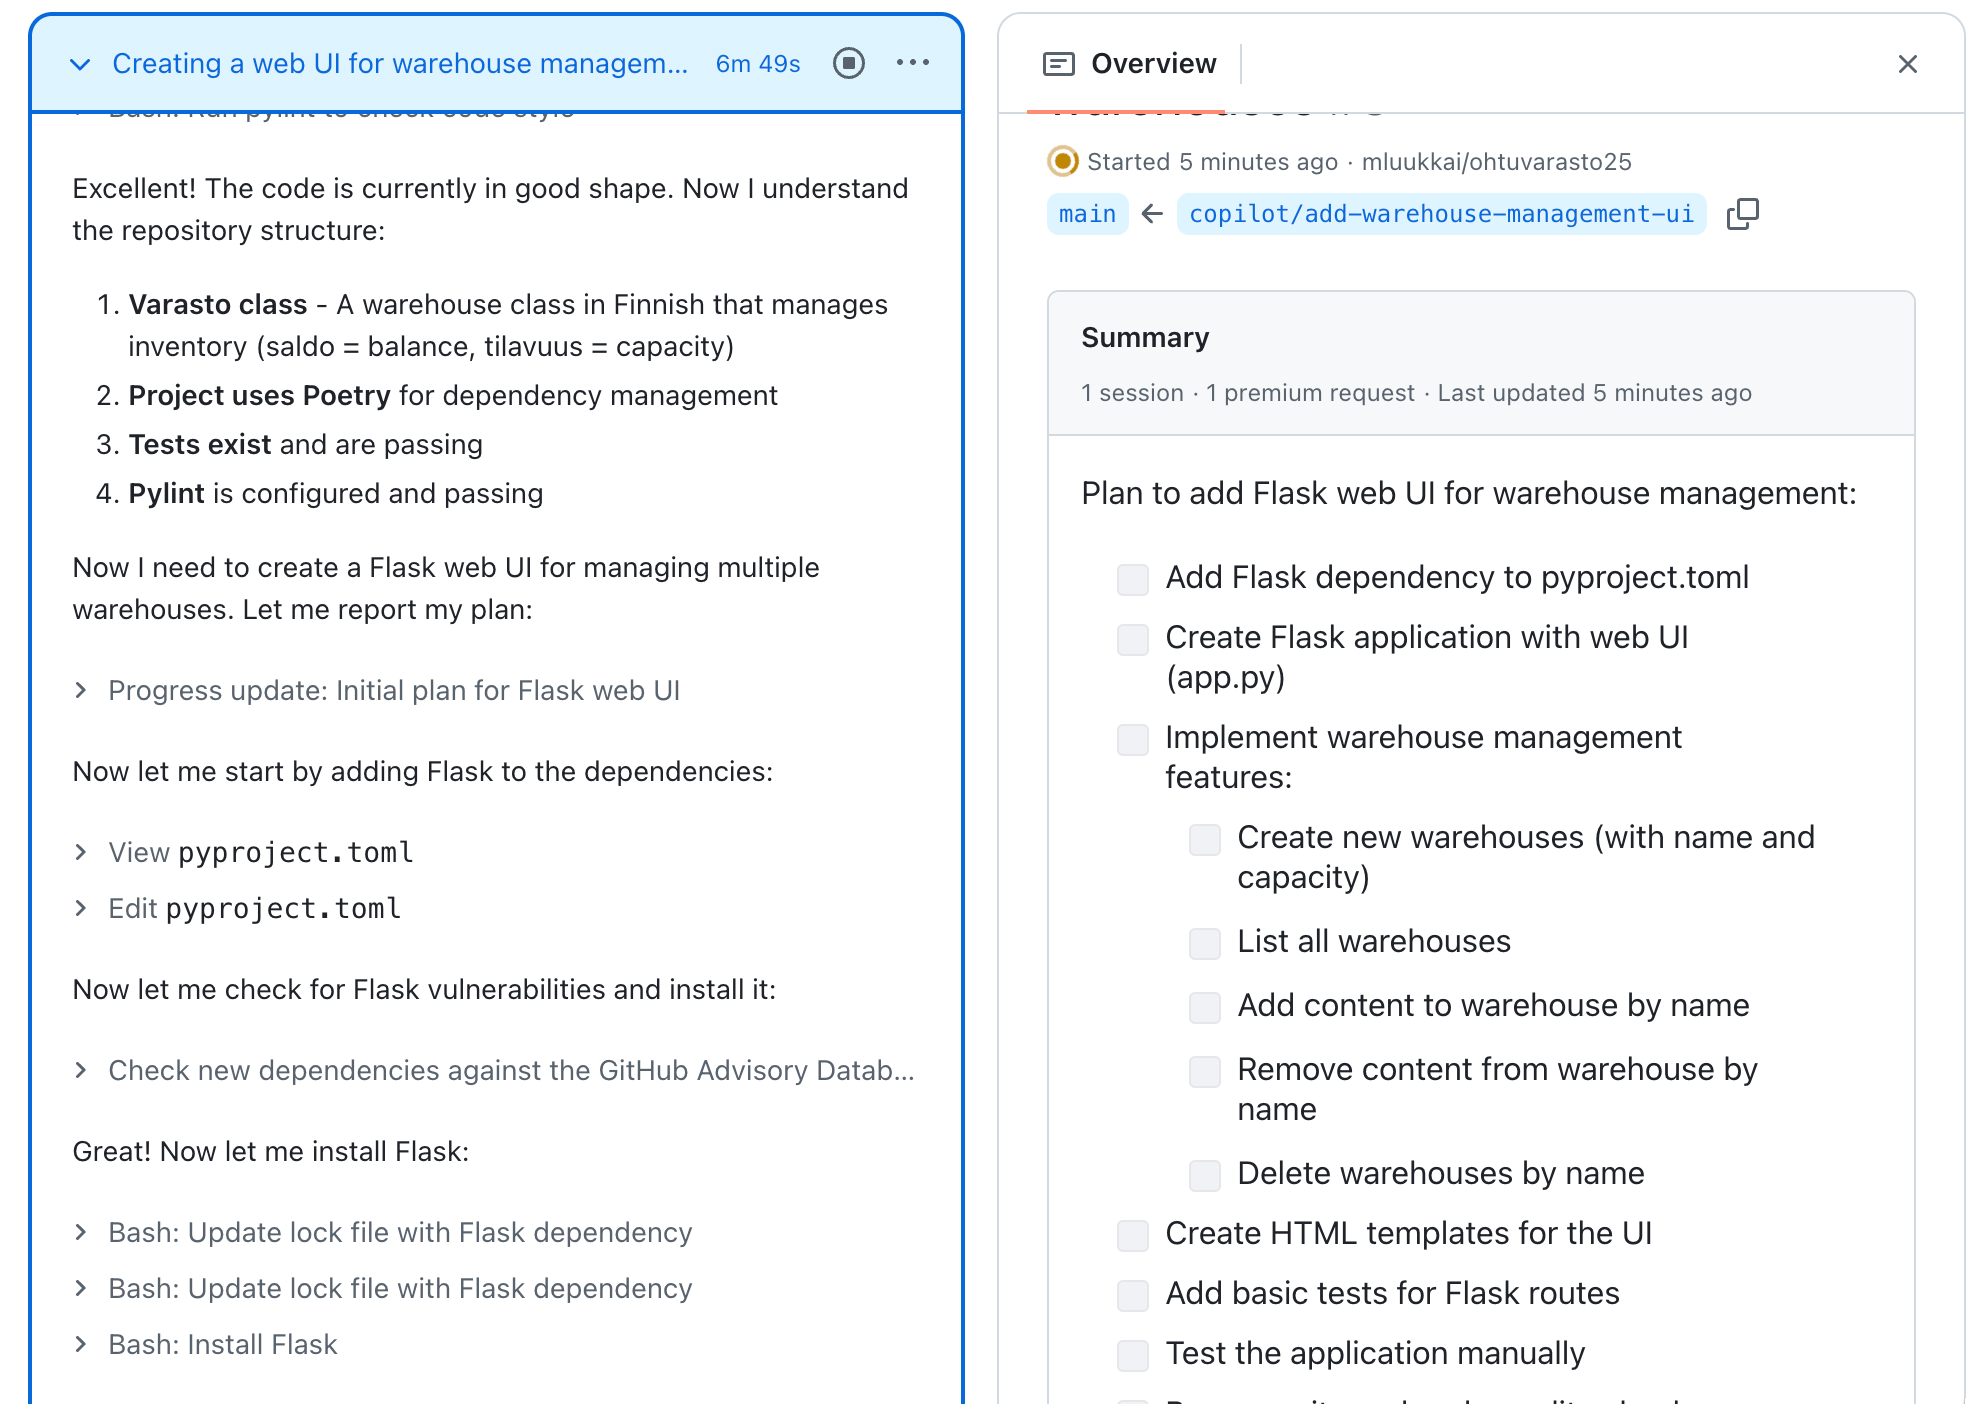Open the main branch link
Viewport: 1966px width, 1404px height.
click(1087, 214)
